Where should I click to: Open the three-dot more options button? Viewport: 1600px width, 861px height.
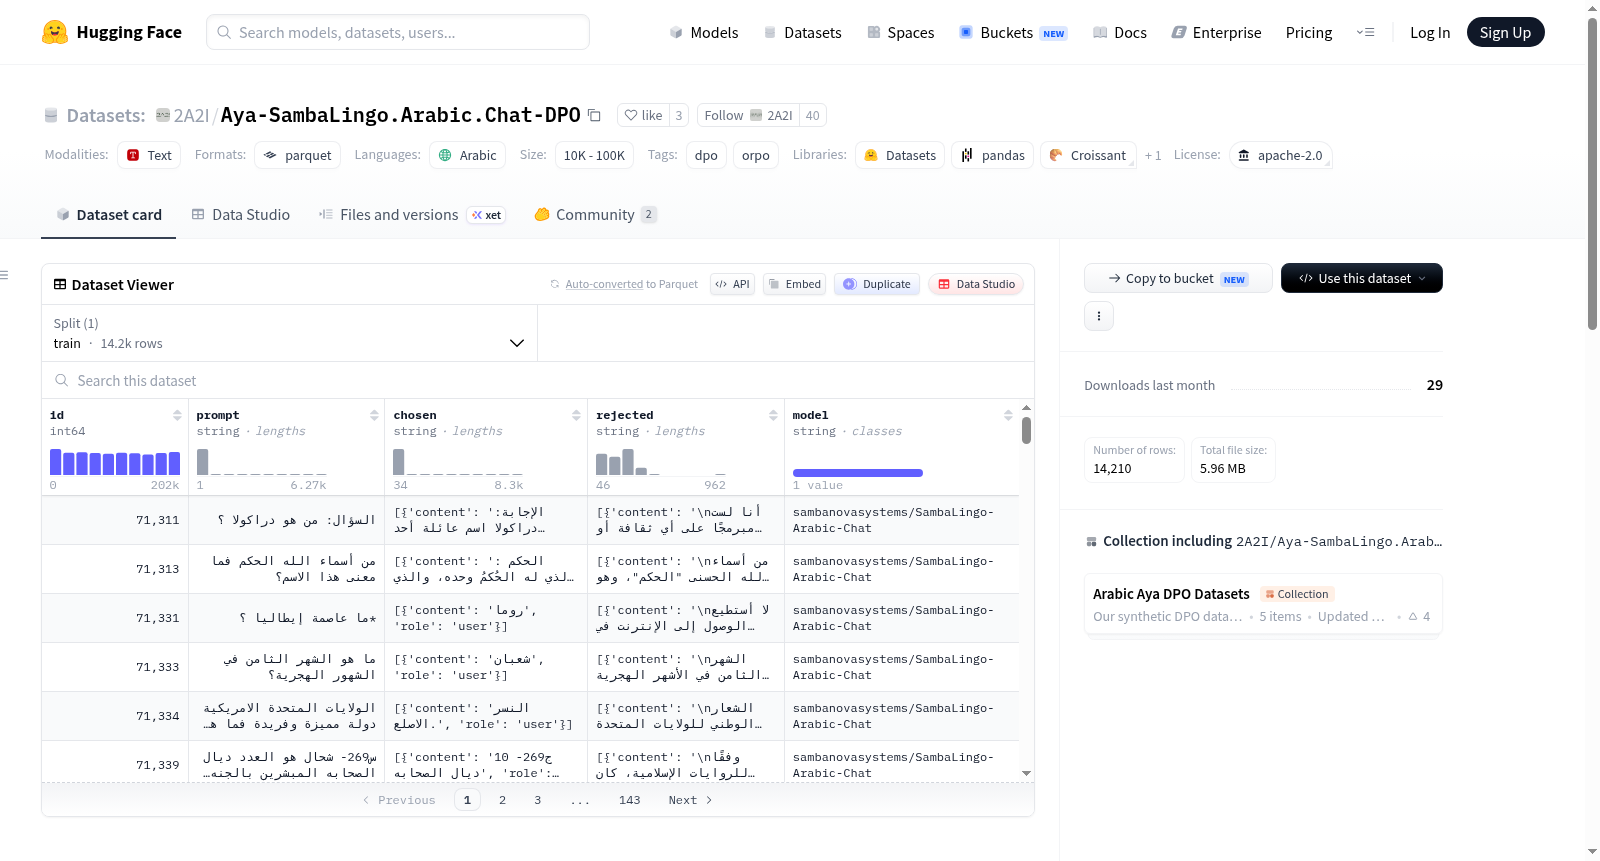click(1099, 316)
